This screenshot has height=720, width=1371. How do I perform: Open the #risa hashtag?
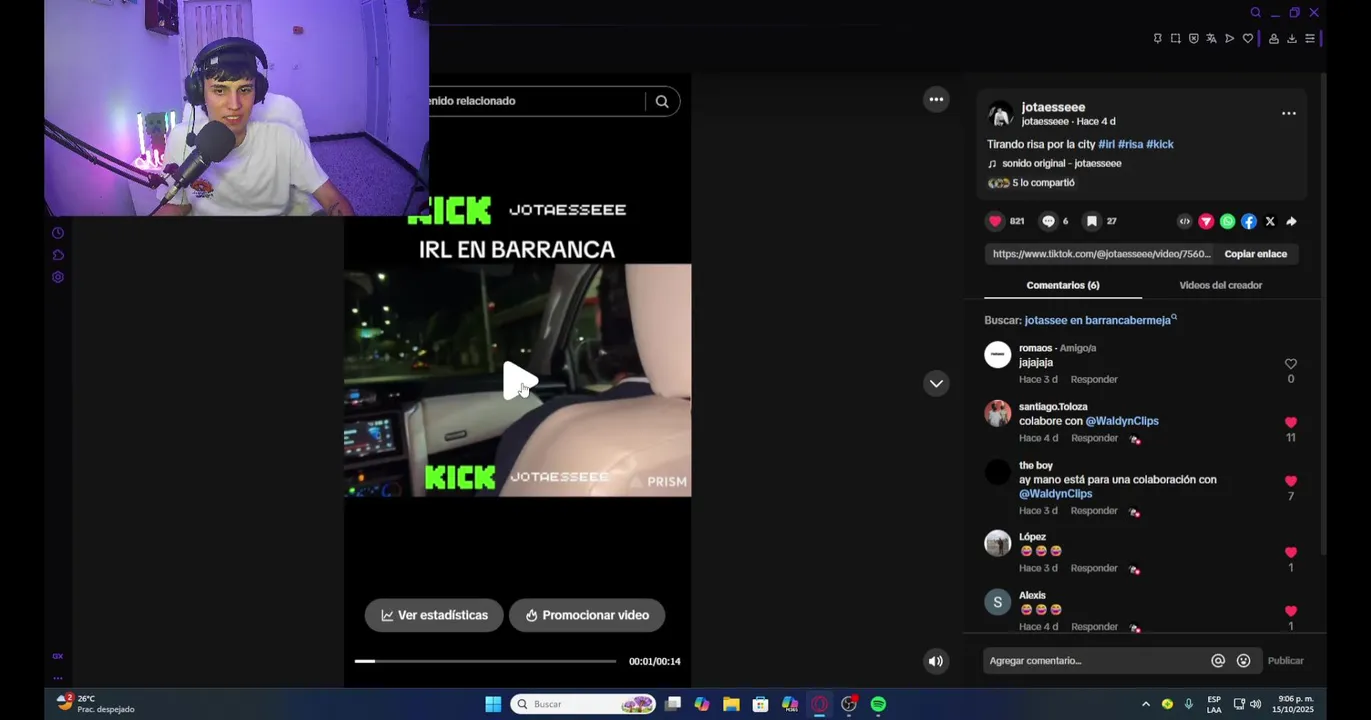(x=1130, y=144)
